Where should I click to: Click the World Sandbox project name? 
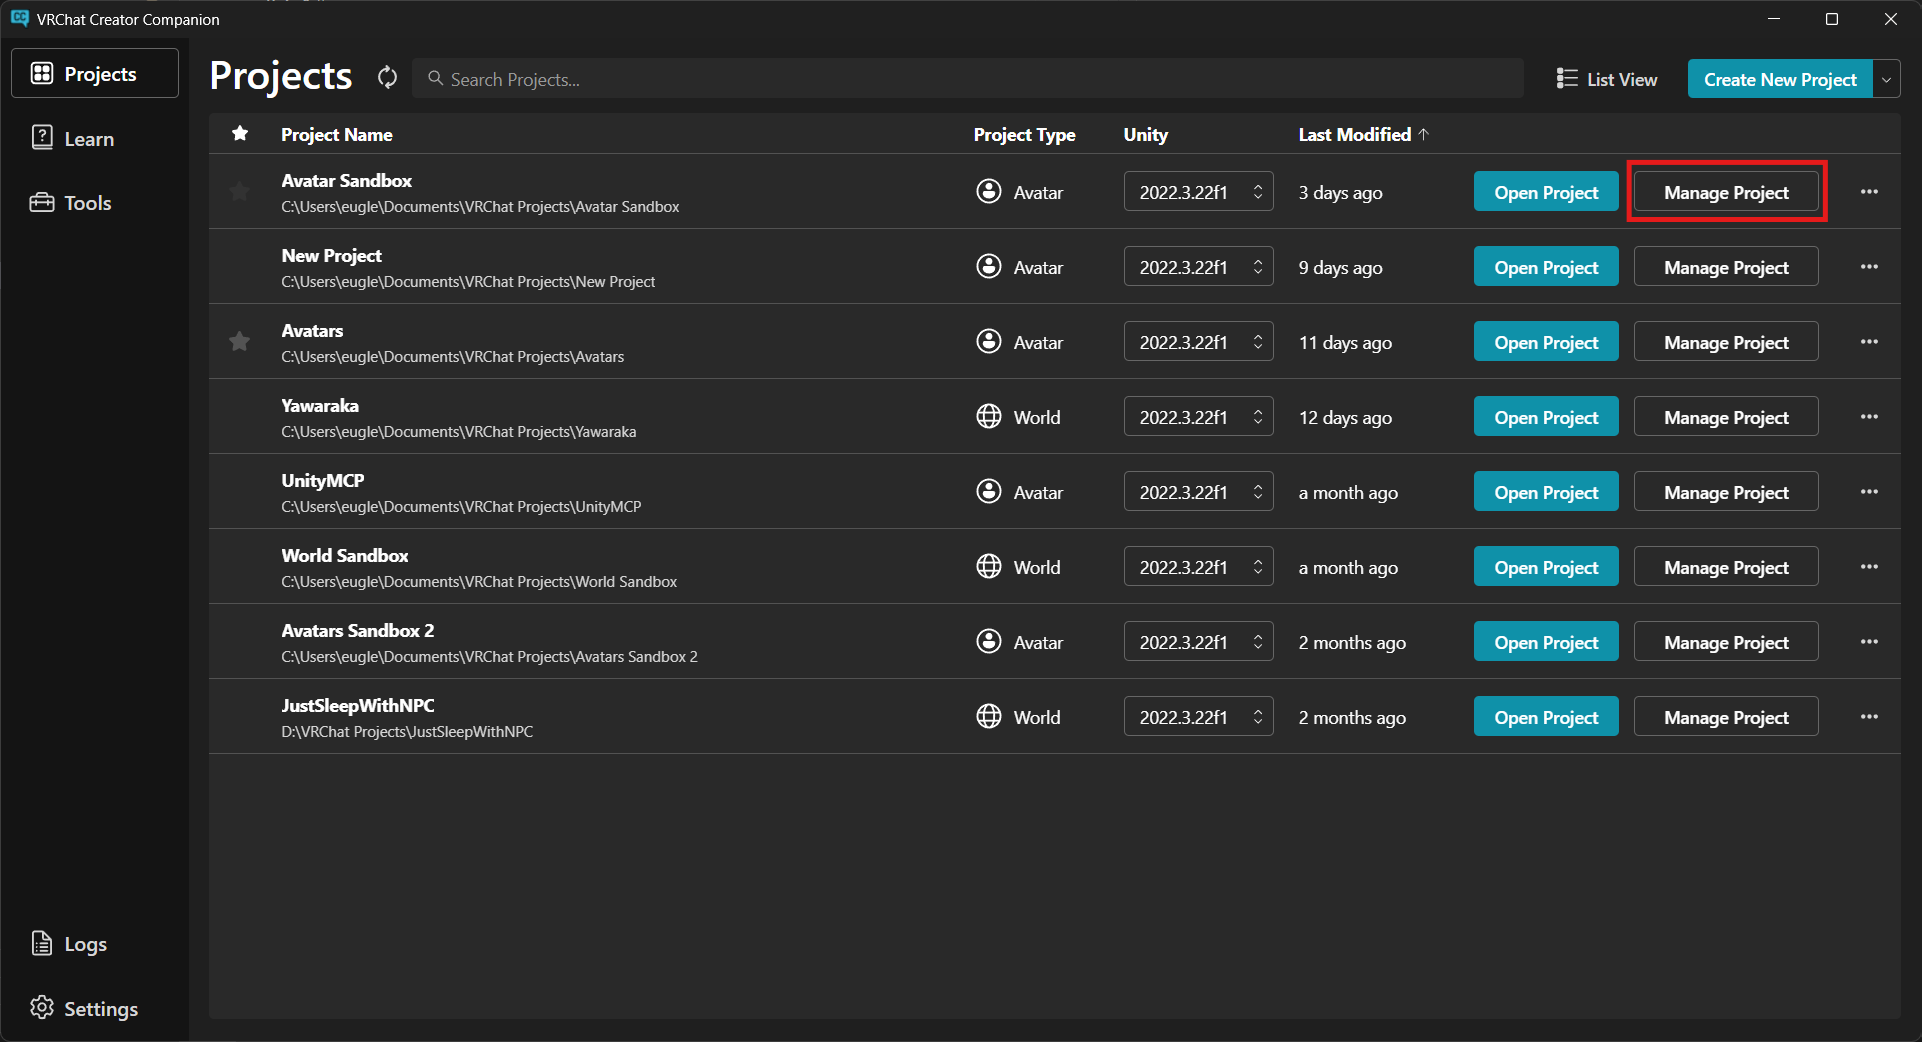tap(345, 555)
